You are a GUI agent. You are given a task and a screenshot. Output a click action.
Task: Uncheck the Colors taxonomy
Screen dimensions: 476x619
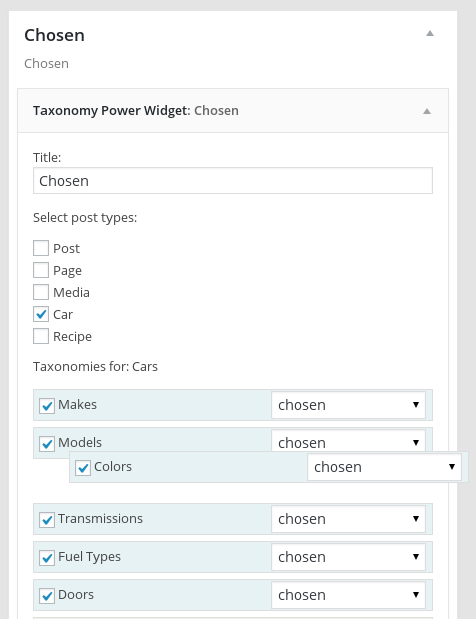(x=83, y=468)
